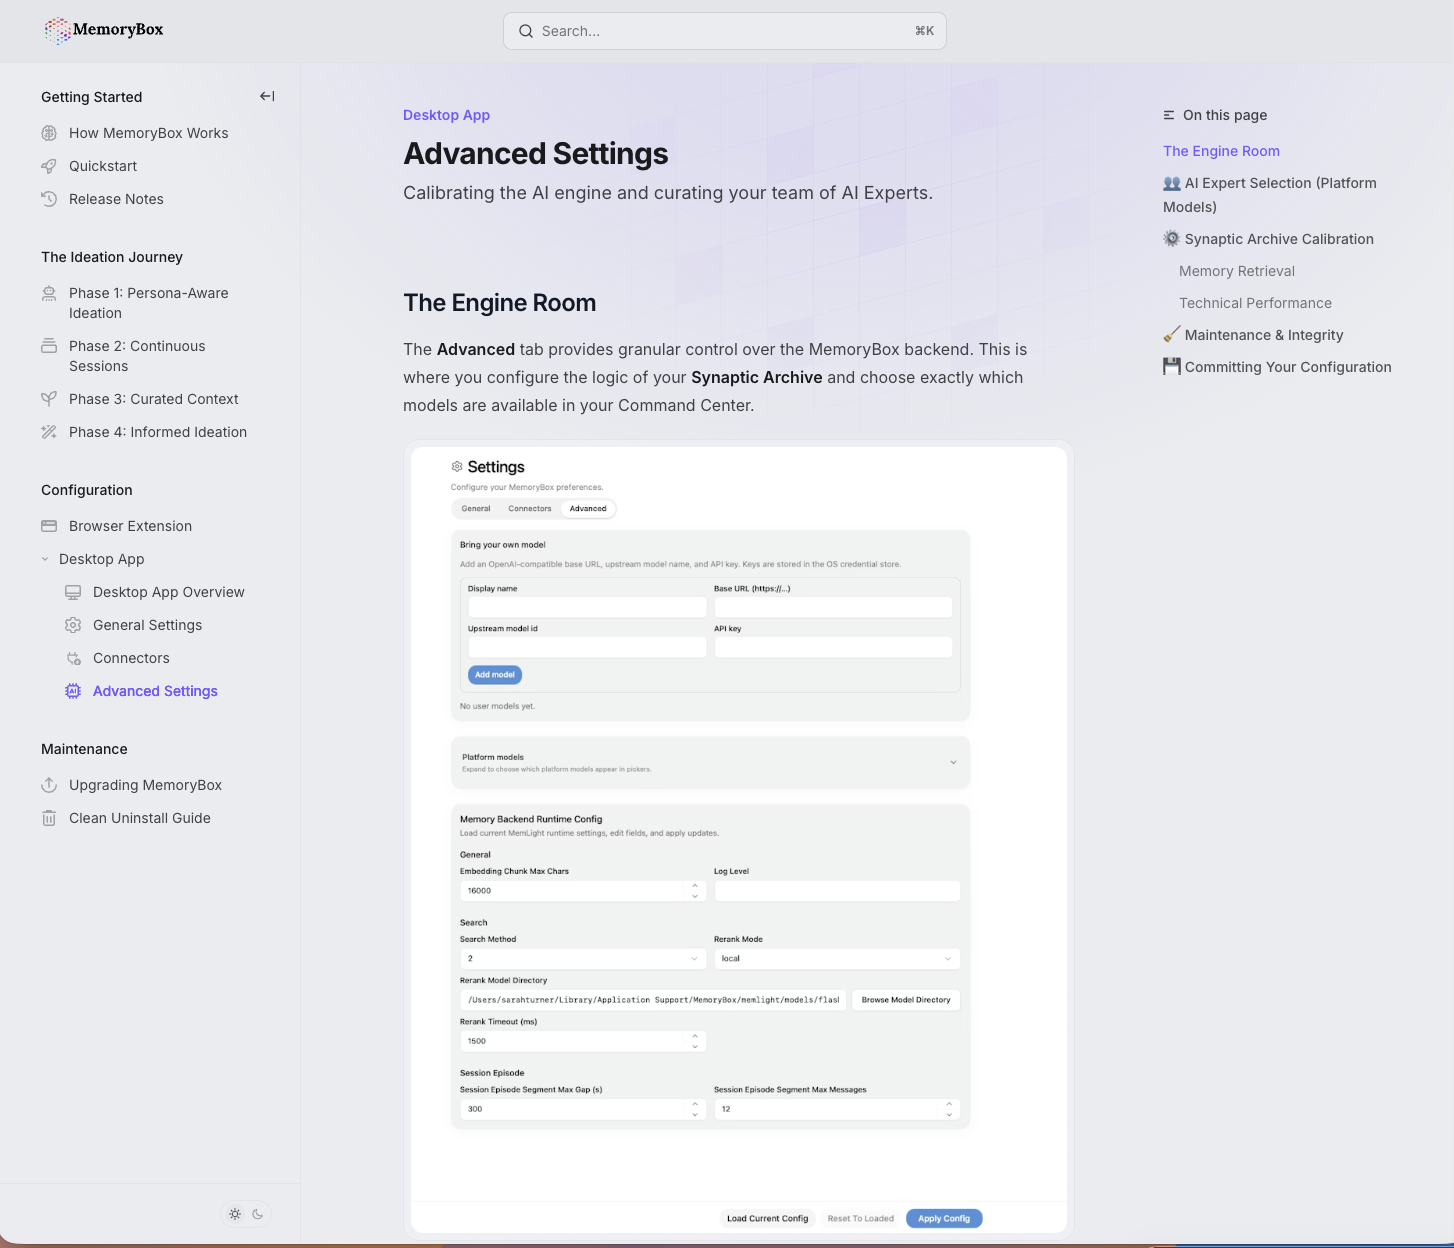This screenshot has width=1454, height=1248.
Task: Select the Connectors tab in Settings
Action: point(530,509)
